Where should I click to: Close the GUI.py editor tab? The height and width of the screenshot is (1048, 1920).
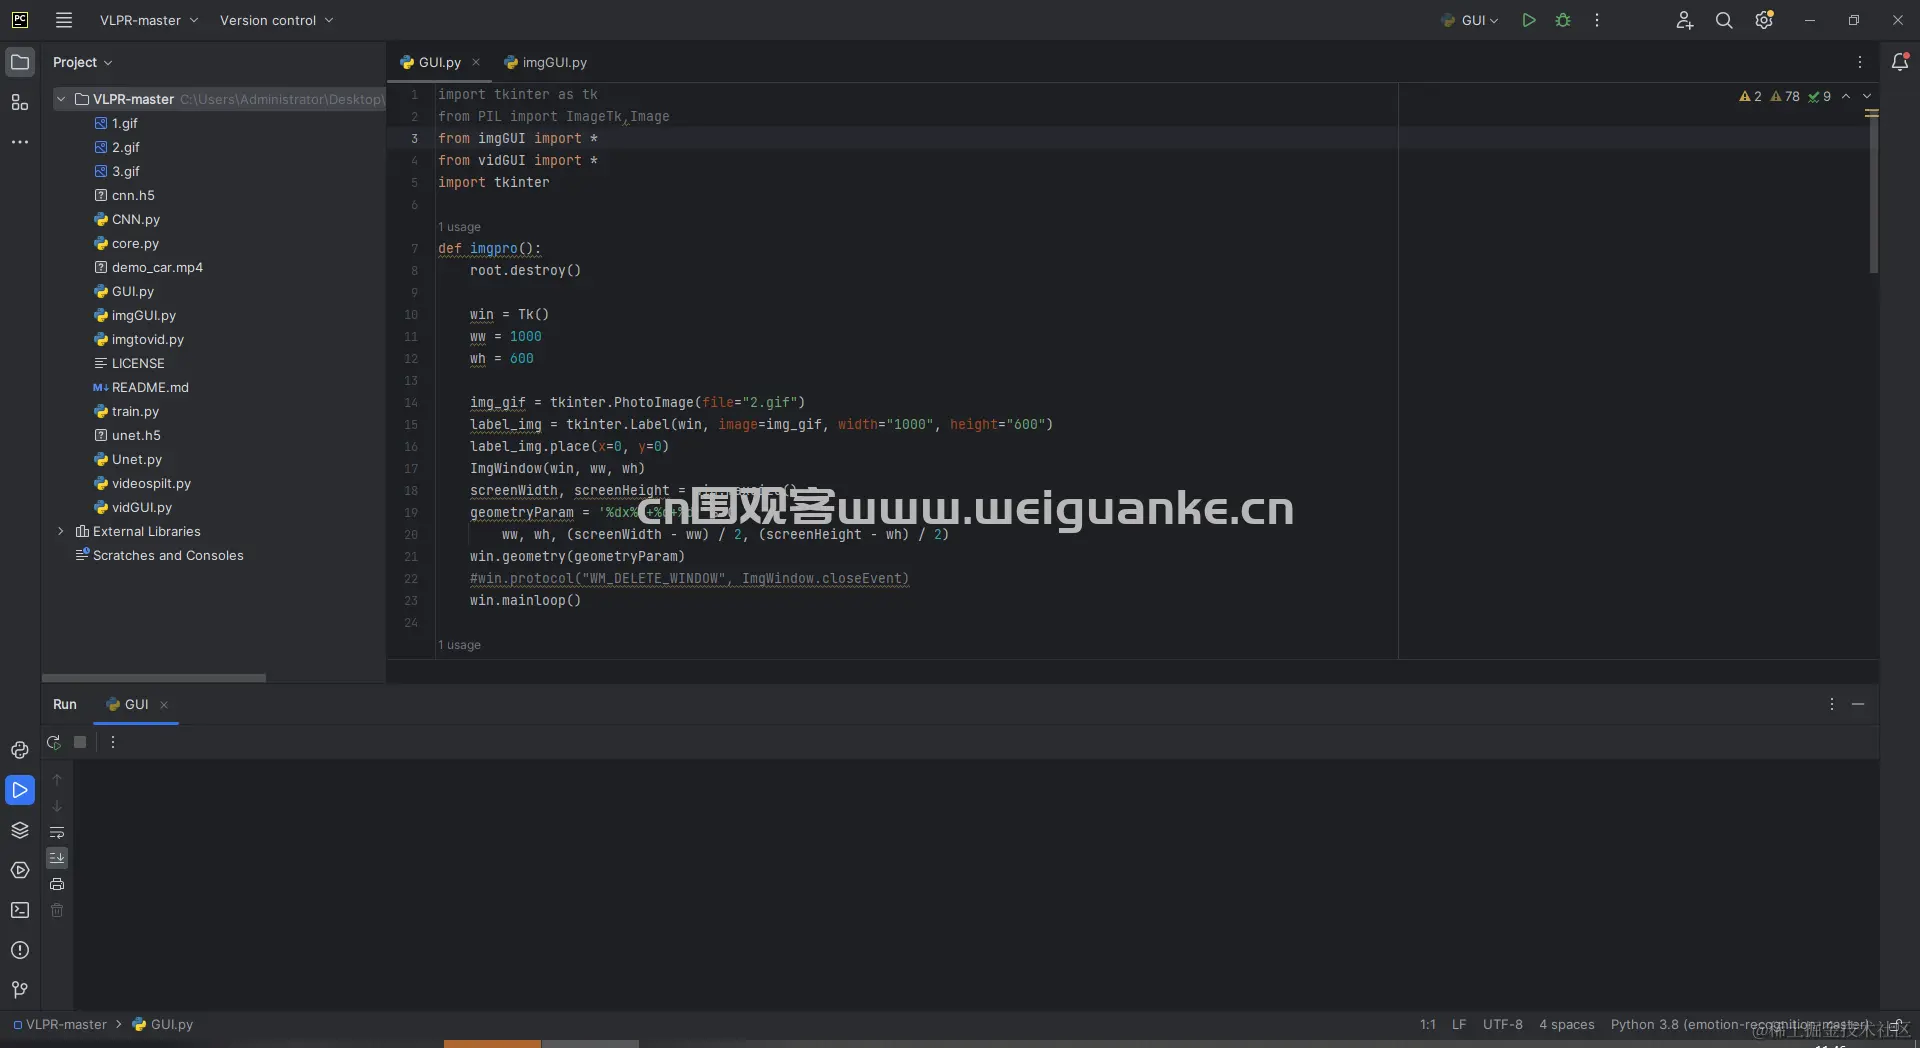click(x=476, y=62)
